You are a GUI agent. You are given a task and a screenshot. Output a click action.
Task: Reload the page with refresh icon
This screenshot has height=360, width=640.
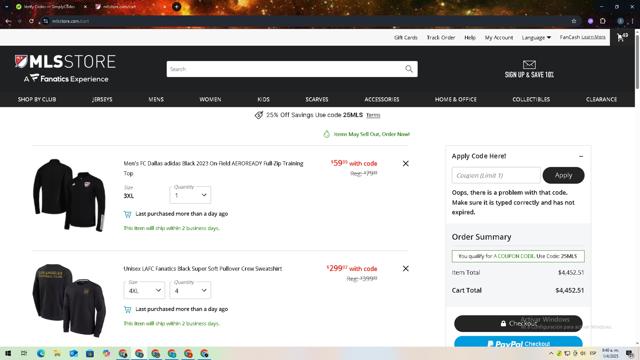click(31, 21)
